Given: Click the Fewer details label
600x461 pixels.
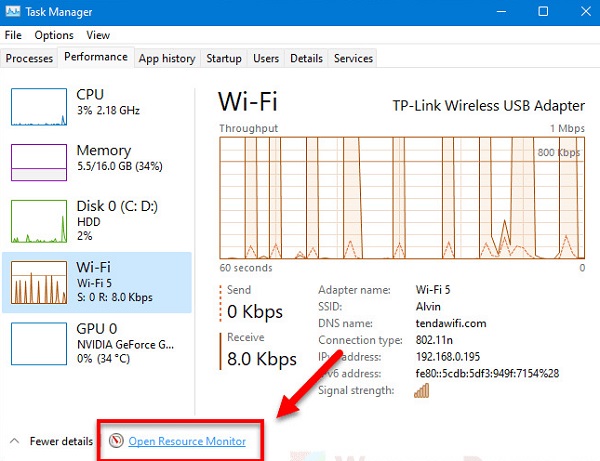Looking at the screenshot, I should 61,441.
